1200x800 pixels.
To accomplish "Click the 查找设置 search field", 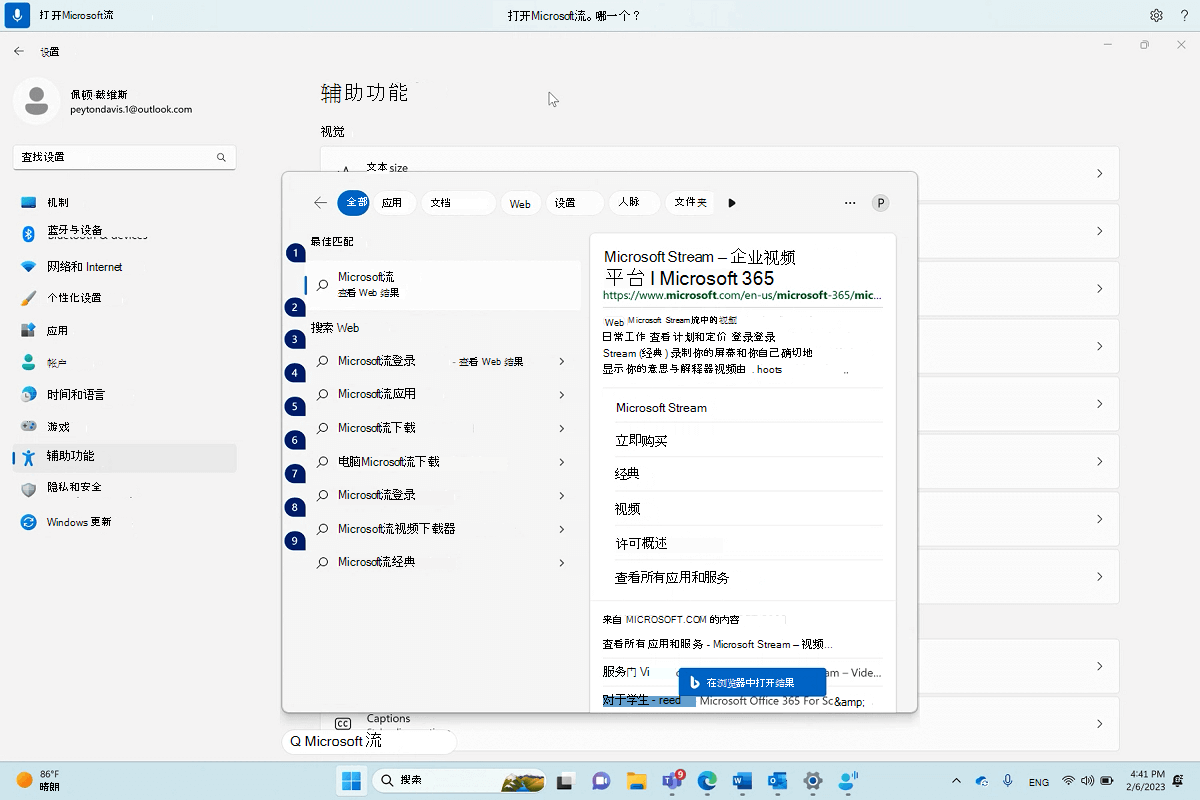I will 124,157.
